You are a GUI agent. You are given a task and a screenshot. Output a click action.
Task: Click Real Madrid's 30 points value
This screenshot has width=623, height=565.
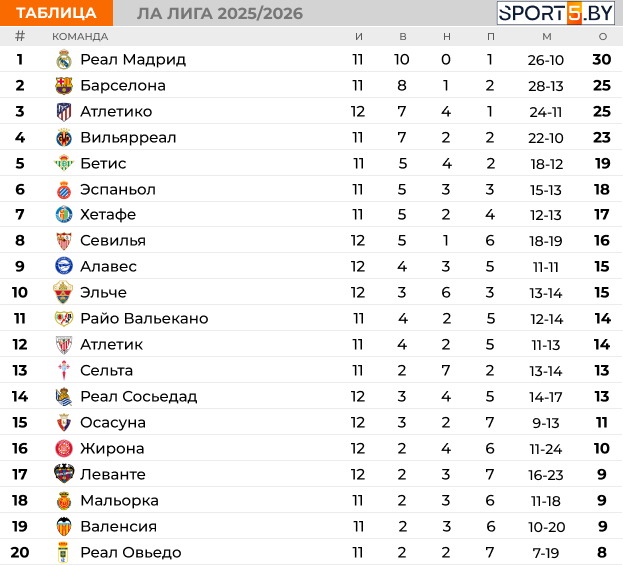coord(601,60)
